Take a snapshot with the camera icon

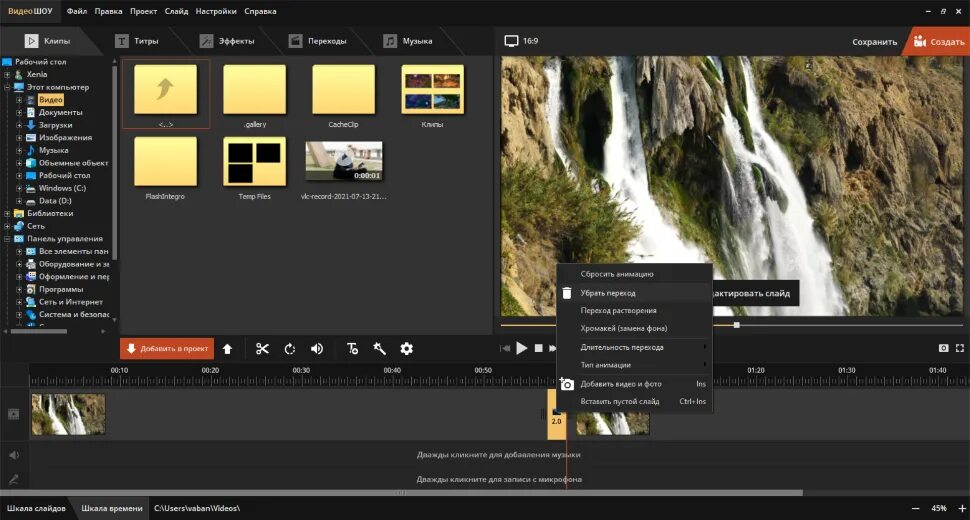click(x=943, y=348)
